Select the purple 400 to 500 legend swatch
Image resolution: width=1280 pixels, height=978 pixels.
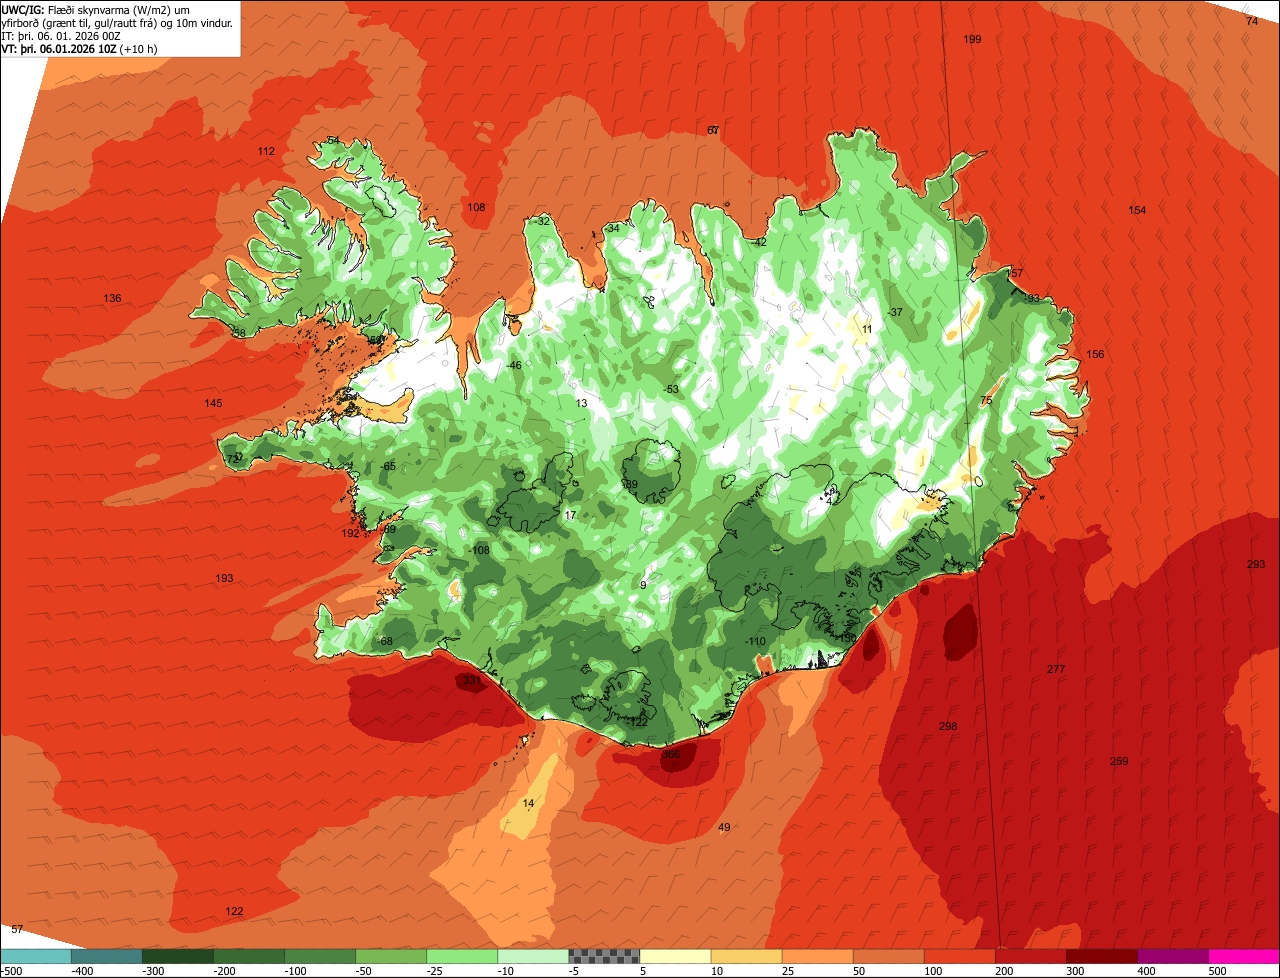1172,956
